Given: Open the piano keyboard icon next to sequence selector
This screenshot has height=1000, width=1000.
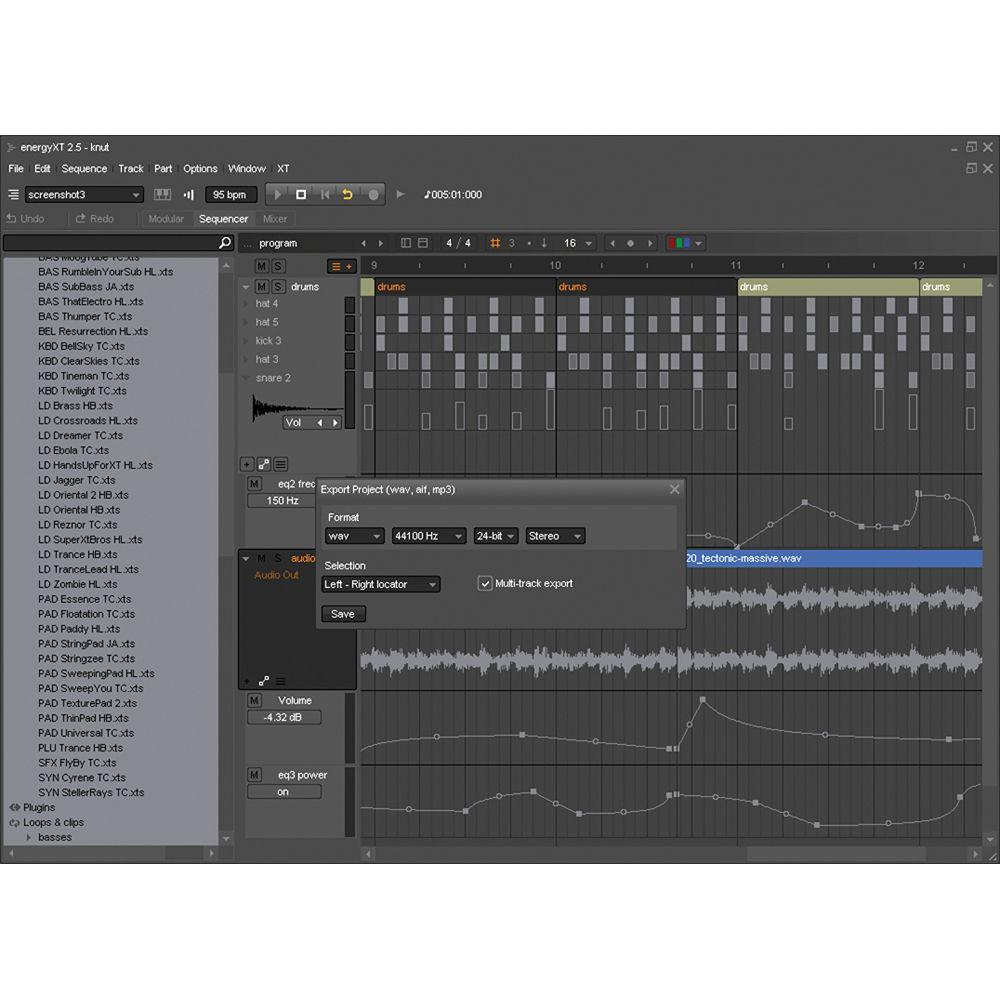Looking at the screenshot, I should pyautogui.click(x=162, y=194).
